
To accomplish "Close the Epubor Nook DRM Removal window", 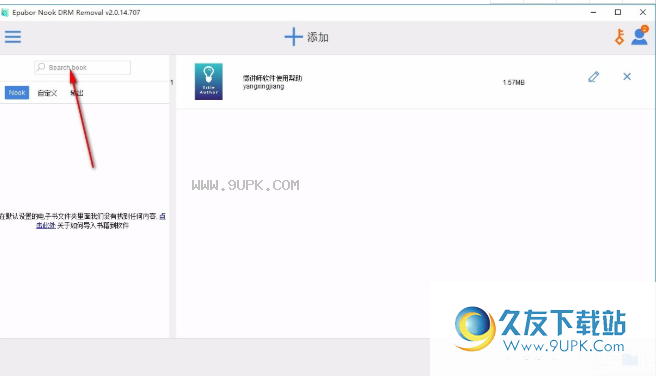I will click(x=643, y=12).
